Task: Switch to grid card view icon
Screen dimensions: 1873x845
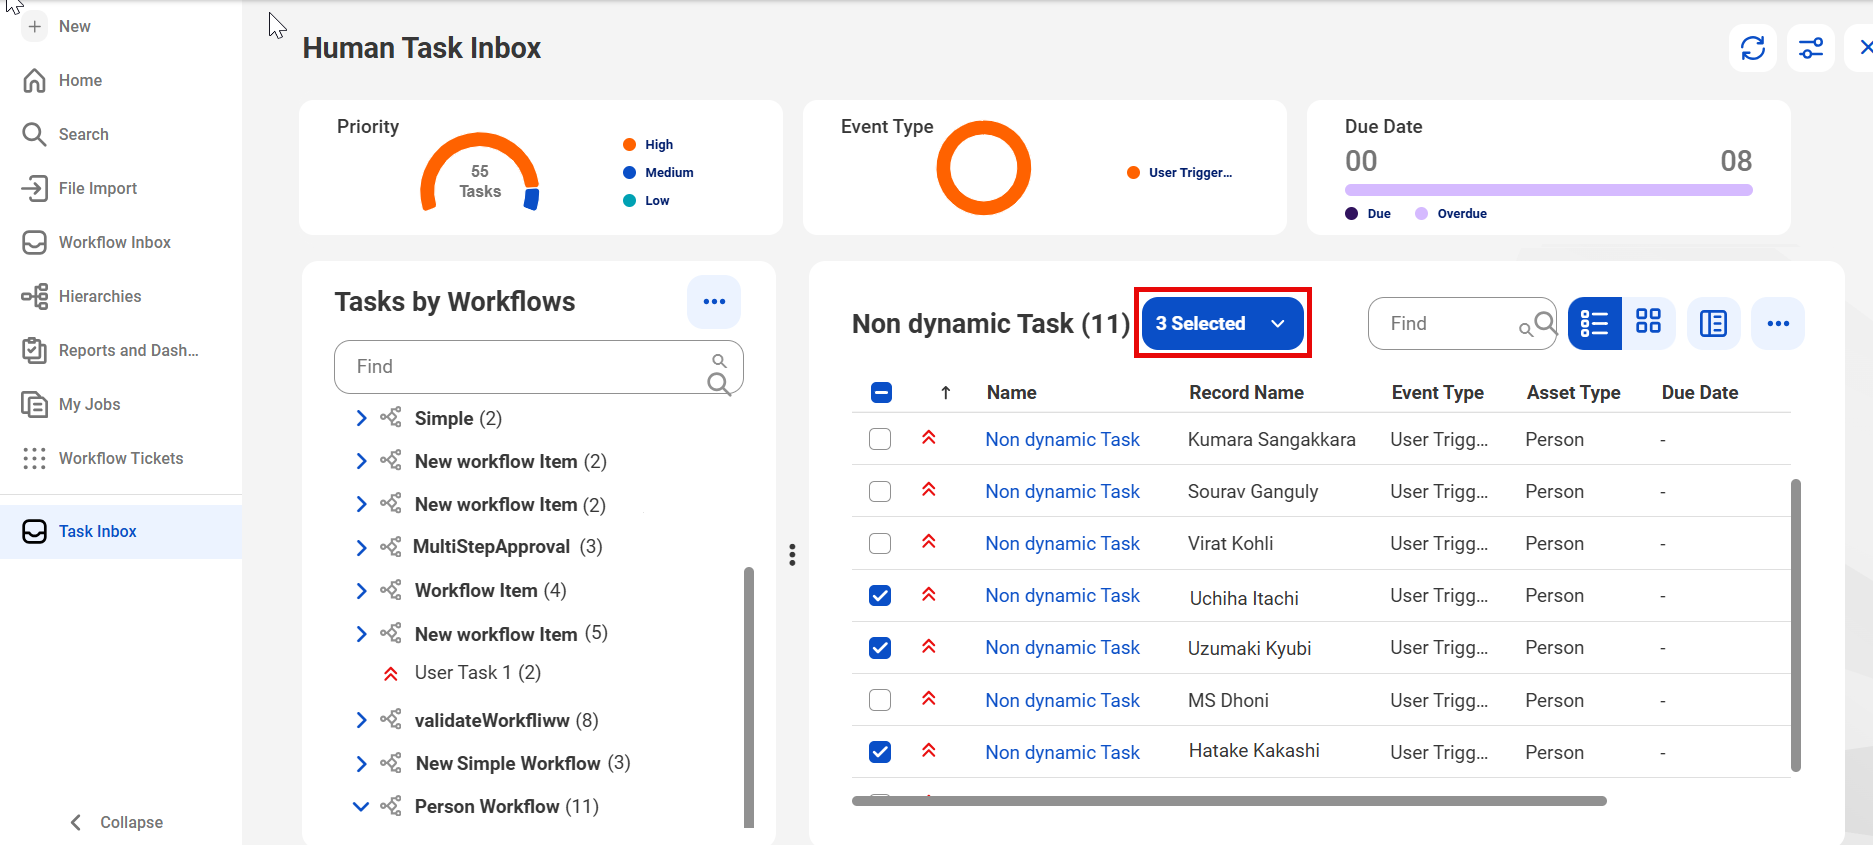Action: pyautogui.click(x=1648, y=321)
